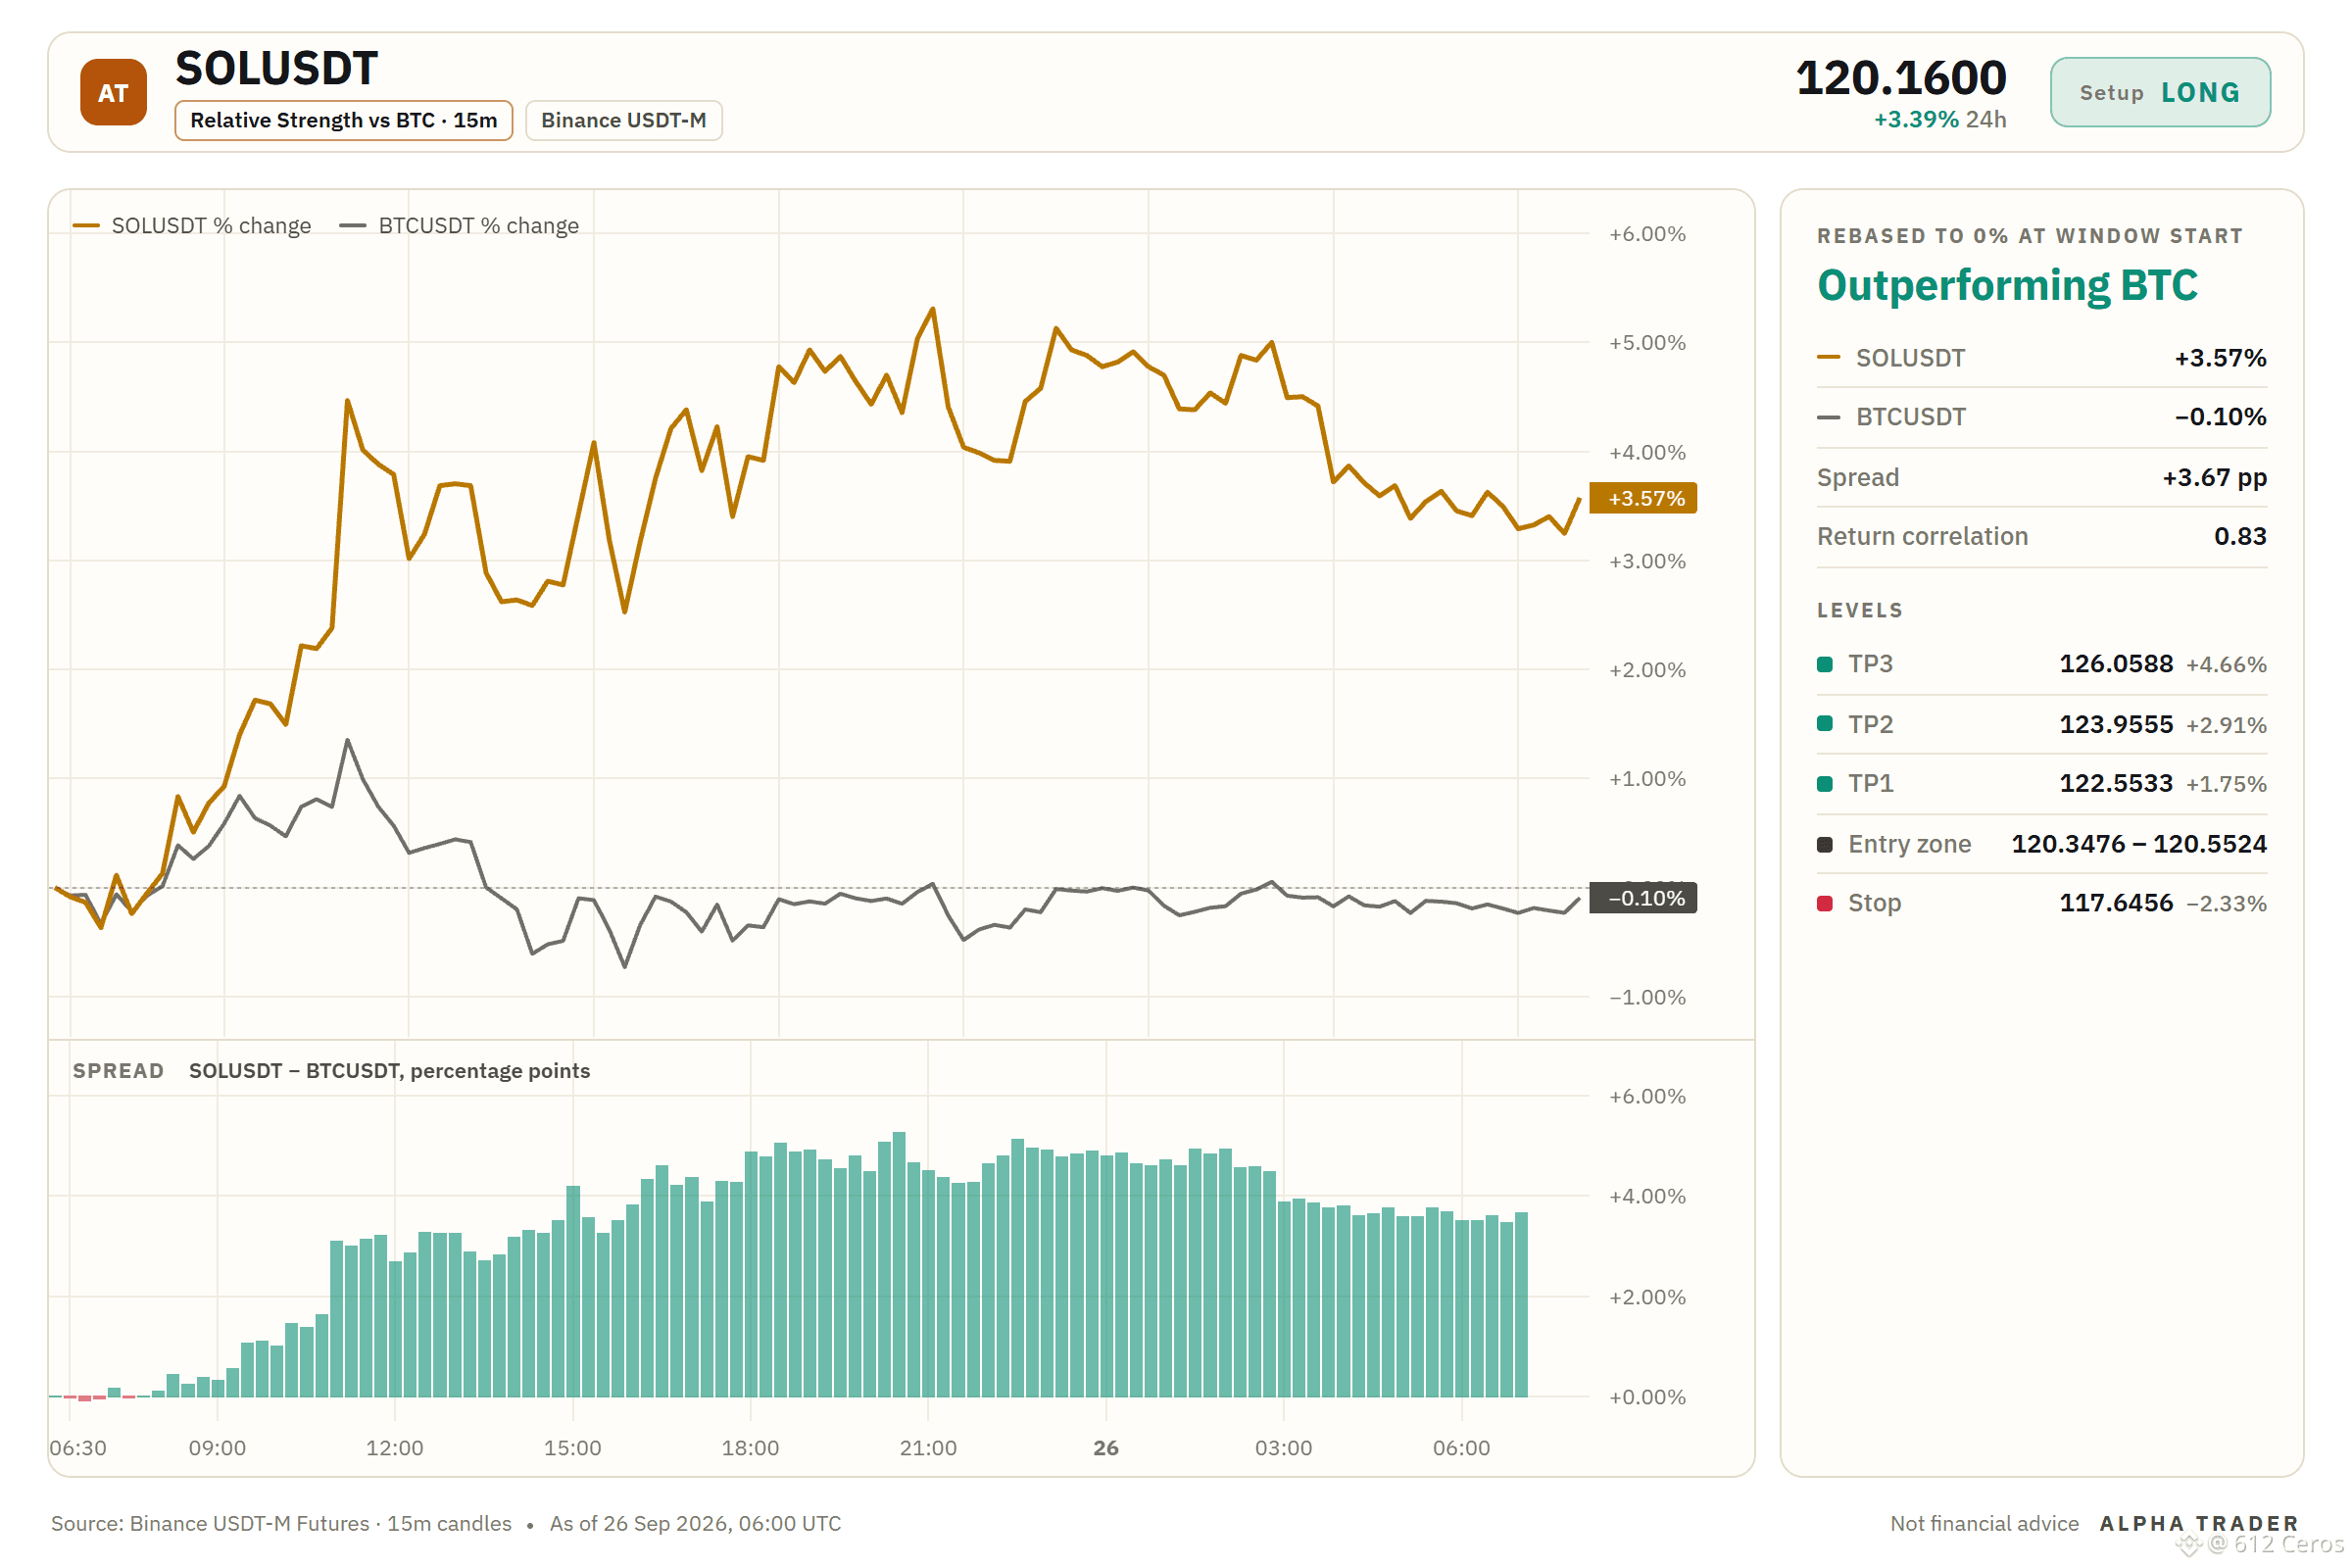The width and height of the screenshot is (2352, 1568).
Task: Select the Binance USDT-M tag
Action: [623, 120]
